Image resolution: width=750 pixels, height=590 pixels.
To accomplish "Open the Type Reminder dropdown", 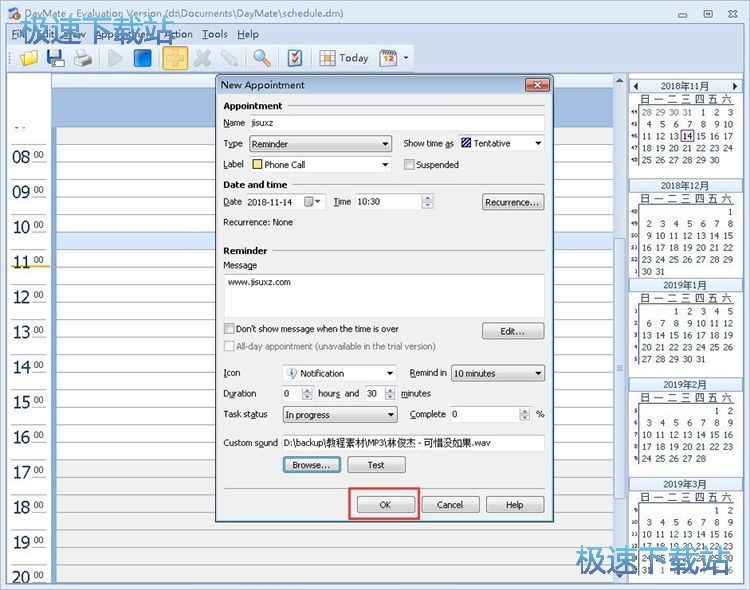I will tap(320, 144).
